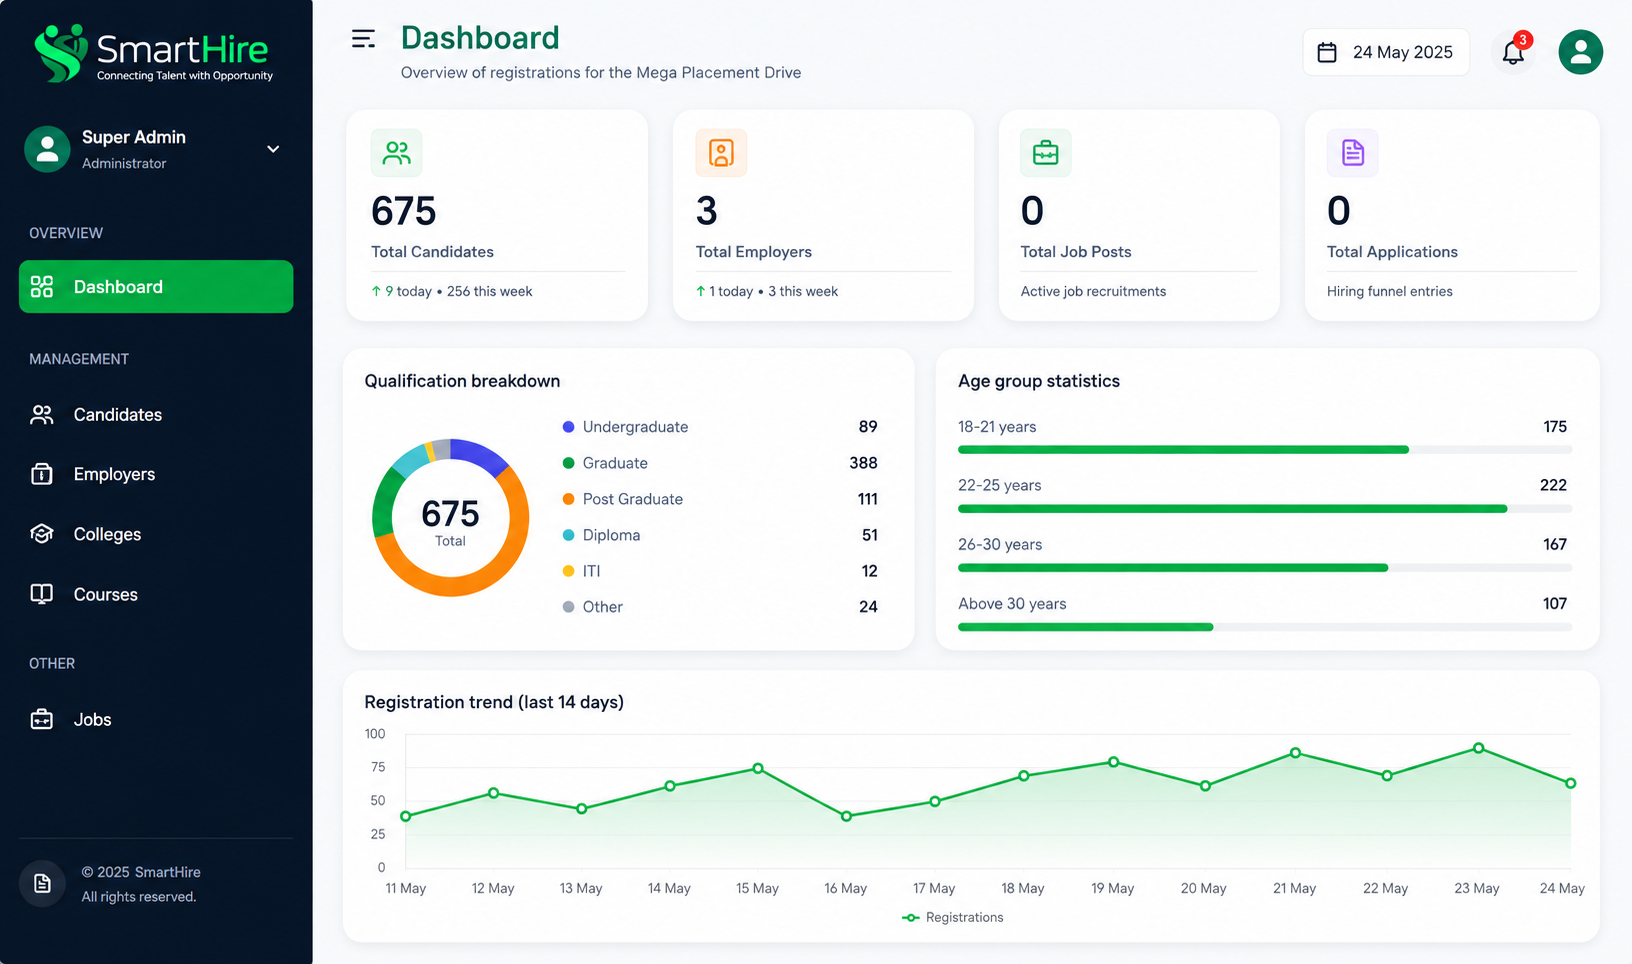Click the footer document icon near copyright
Viewport: 1632px width, 964px height.
(42, 884)
